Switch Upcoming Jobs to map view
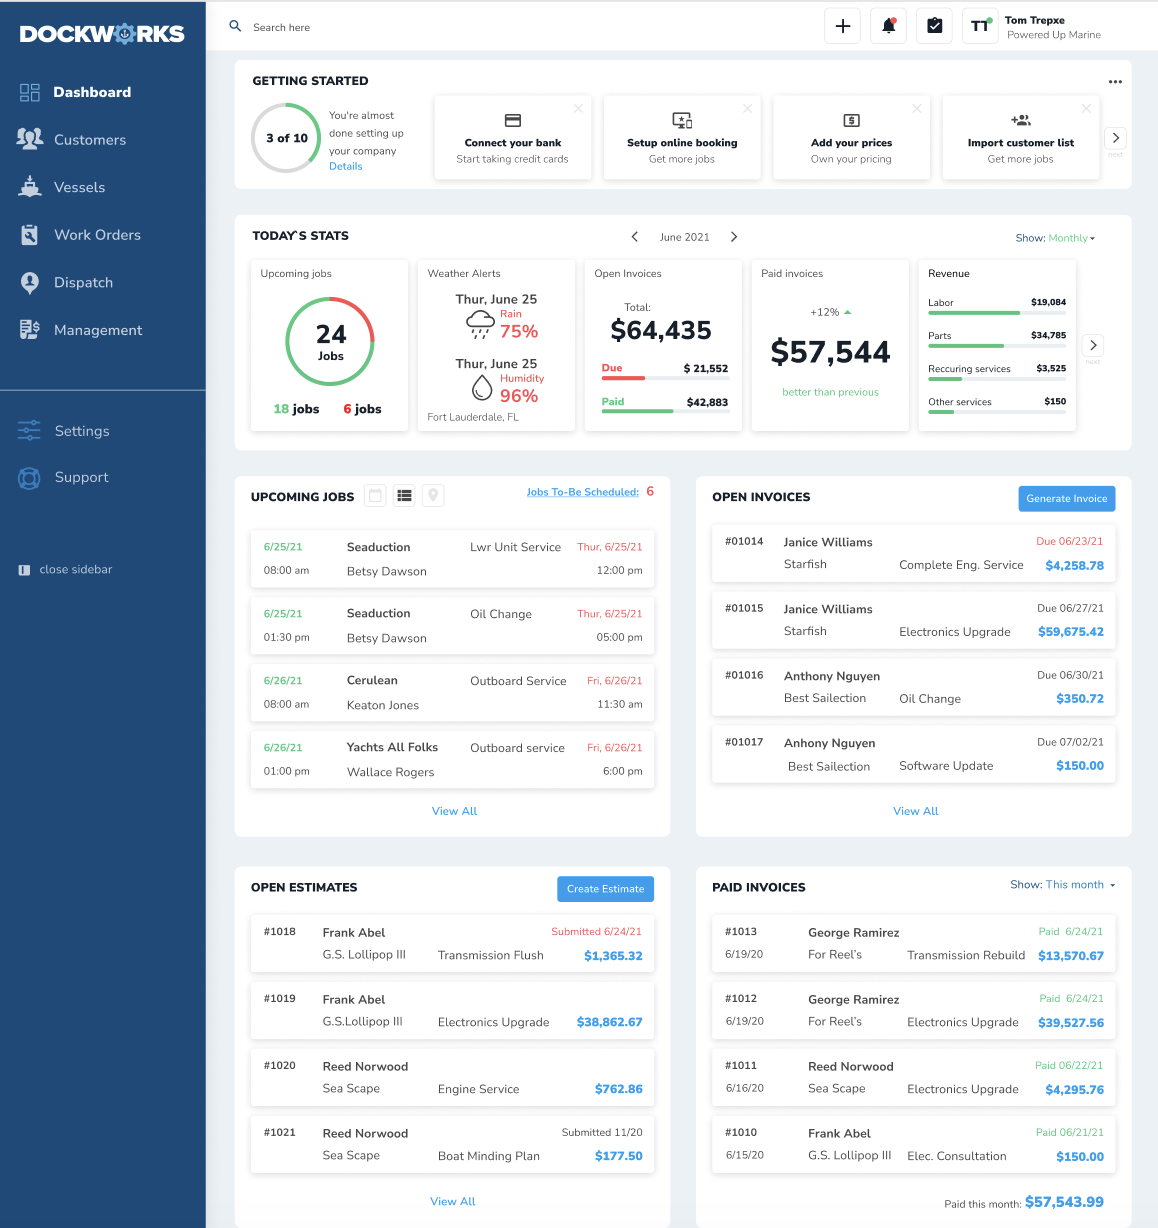 click(x=433, y=495)
